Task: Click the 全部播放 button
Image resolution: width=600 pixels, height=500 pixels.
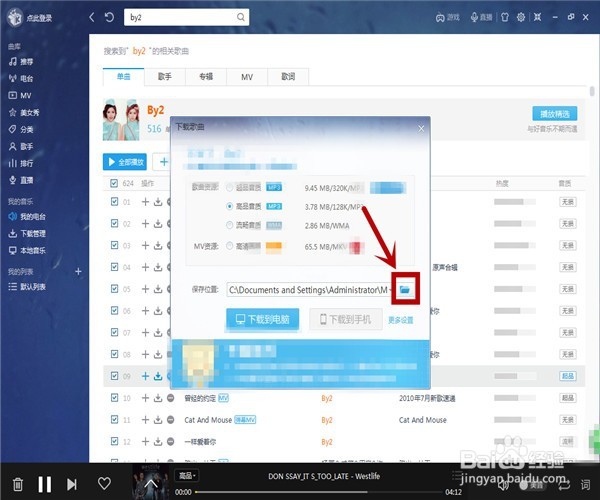Action: 125,162
